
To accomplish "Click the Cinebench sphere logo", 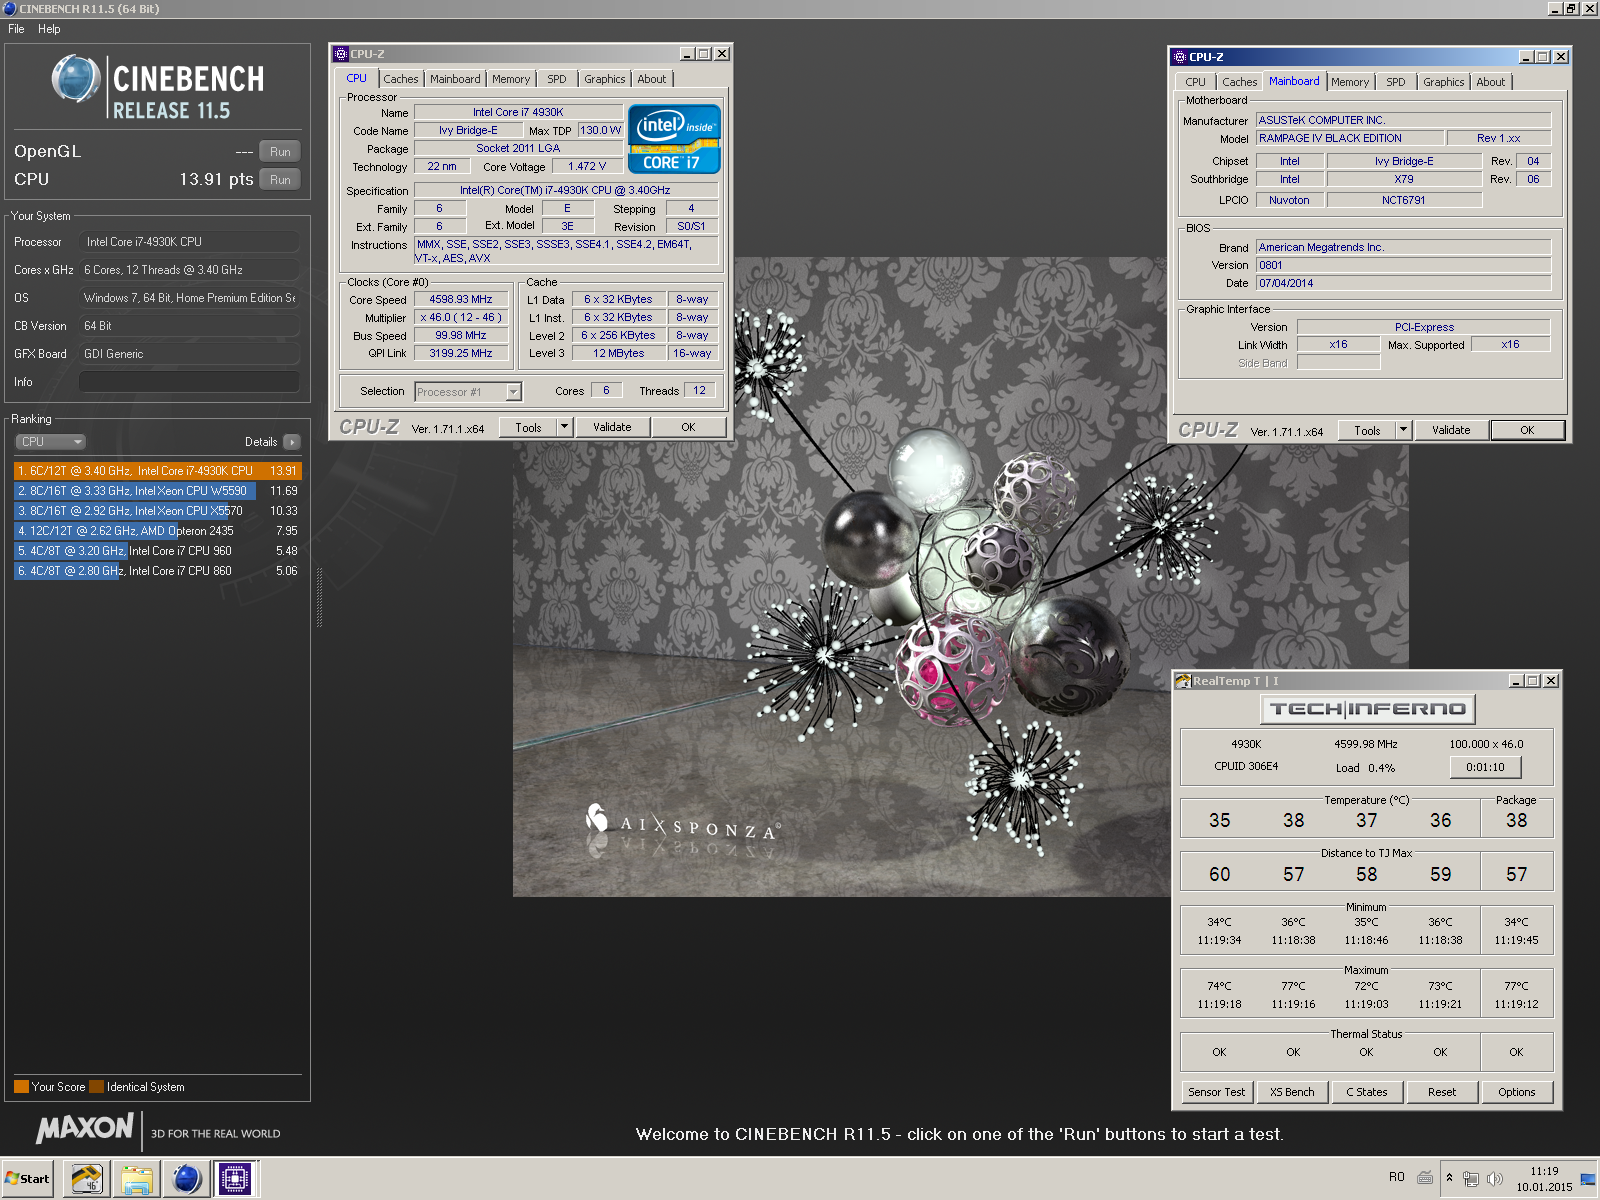I will 76,79.
